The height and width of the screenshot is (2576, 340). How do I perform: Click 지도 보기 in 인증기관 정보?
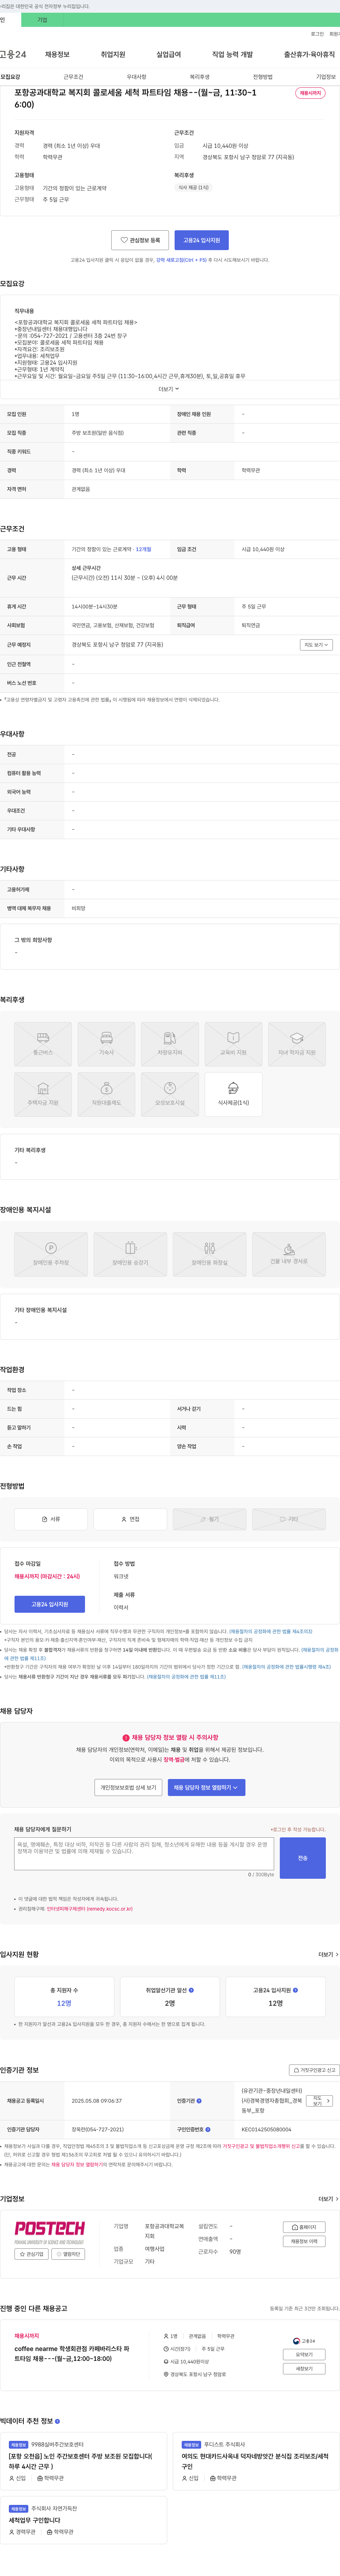(319, 2101)
